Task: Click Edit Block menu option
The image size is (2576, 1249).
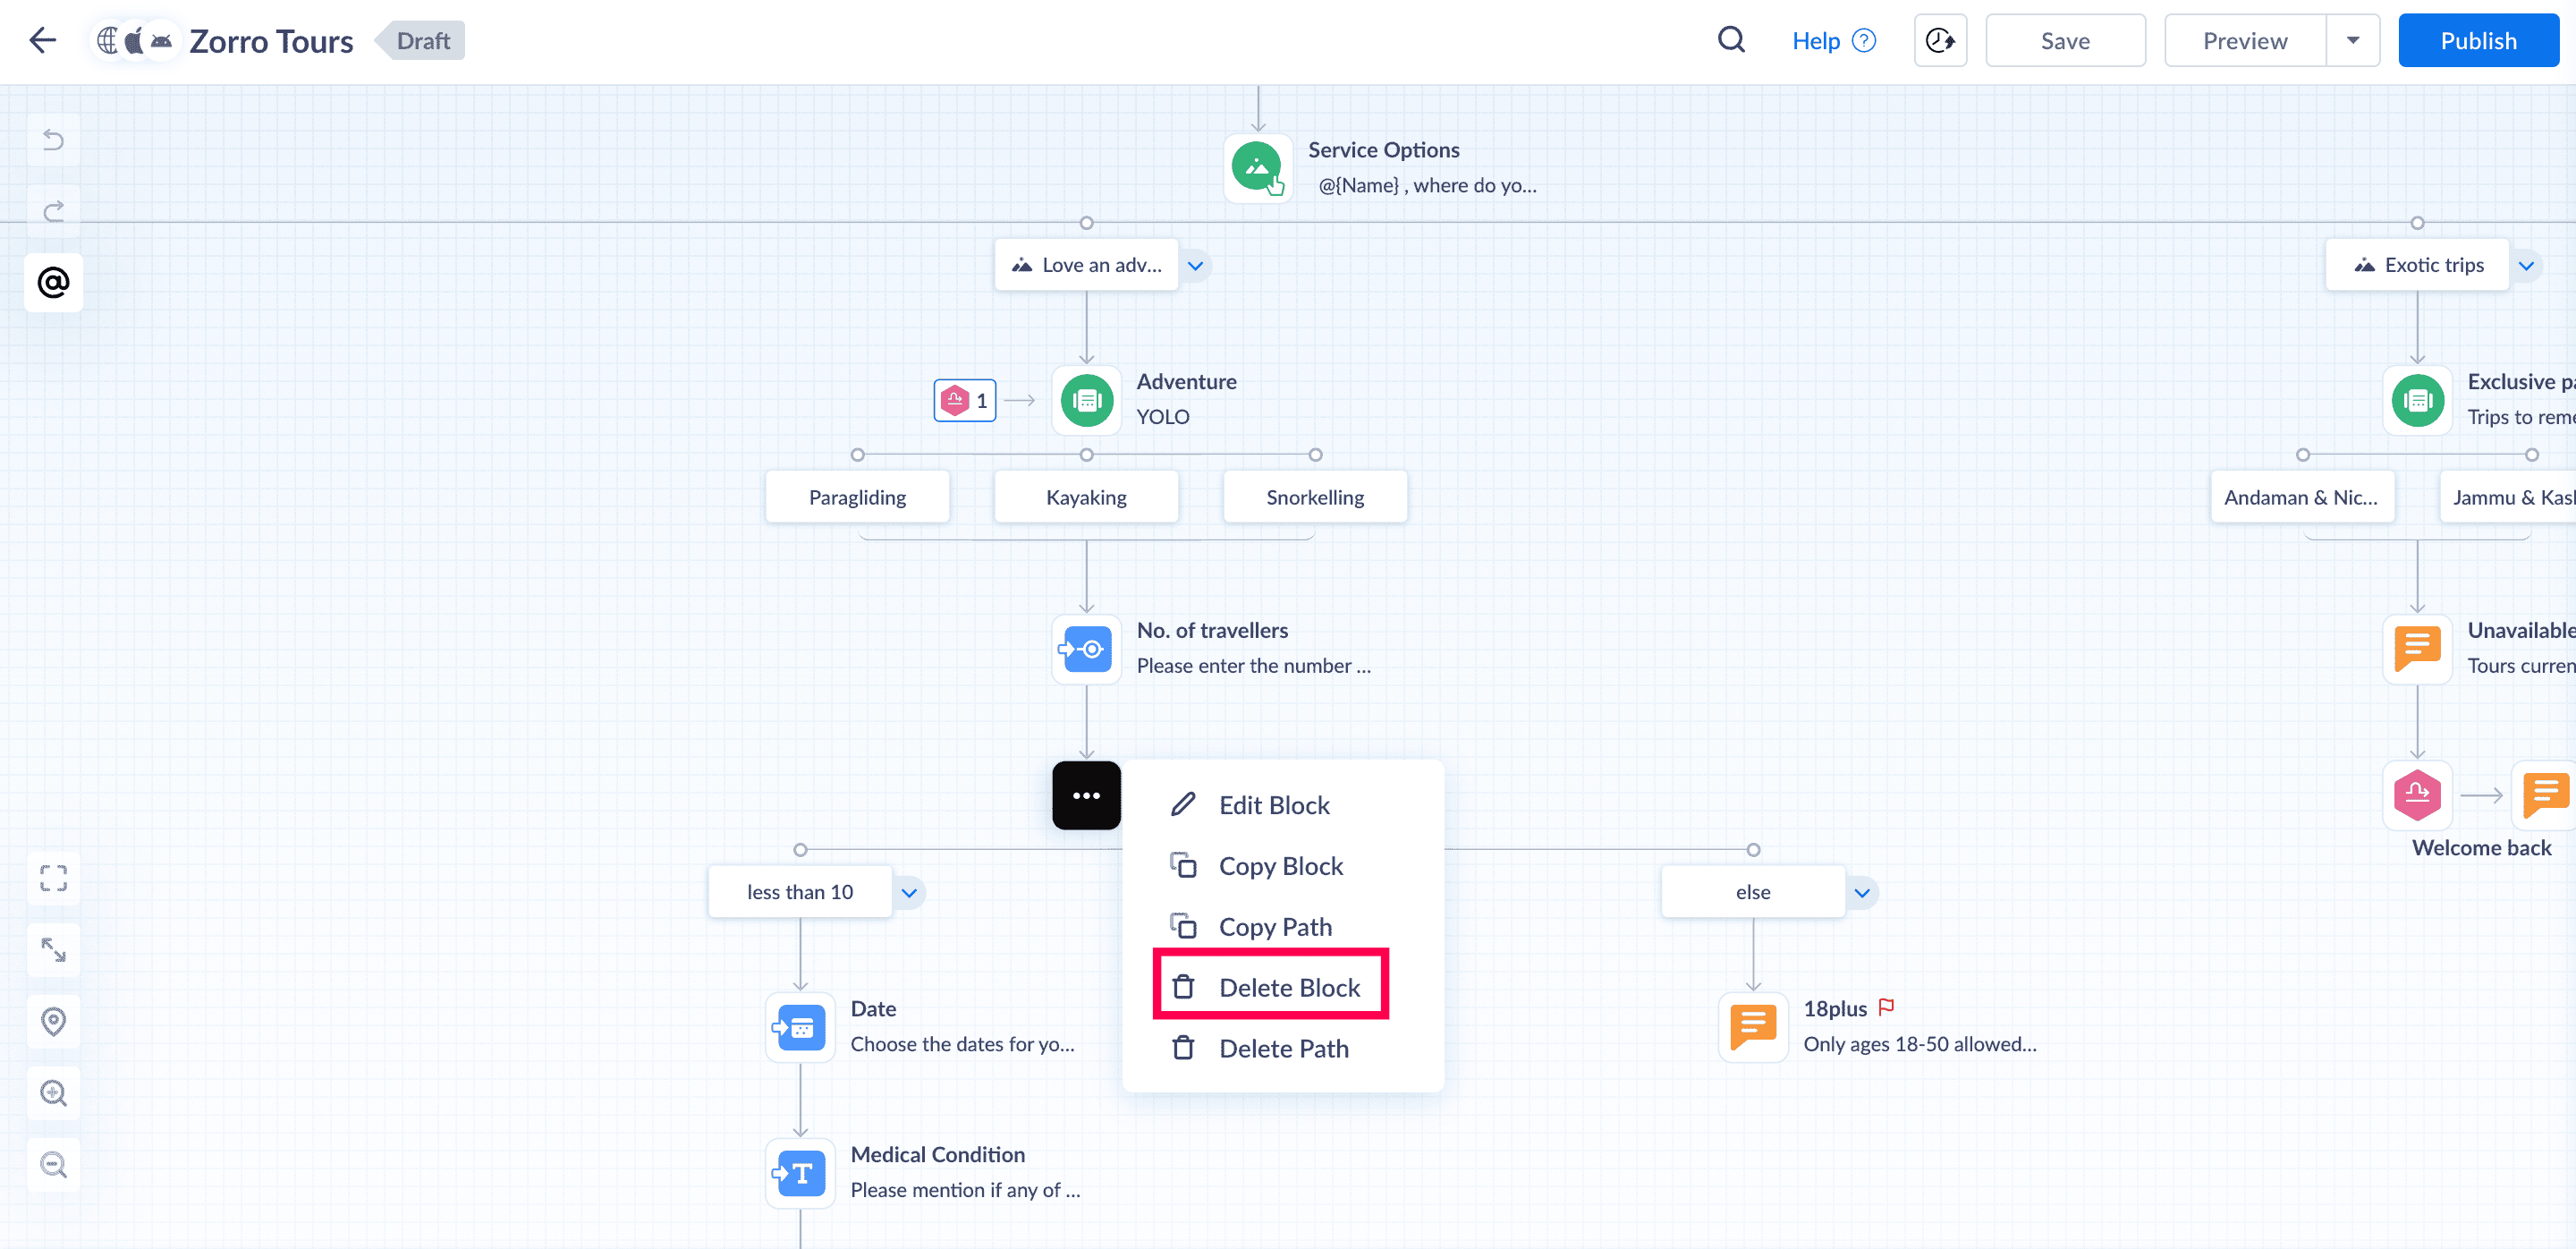Action: (1273, 805)
